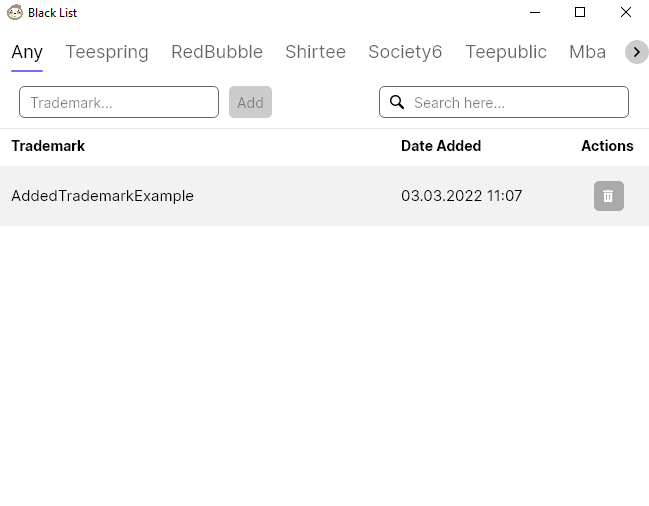Select the Mba tab
This screenshot has width=649, height=506.
pyautogui.click(x=587, y=52)
